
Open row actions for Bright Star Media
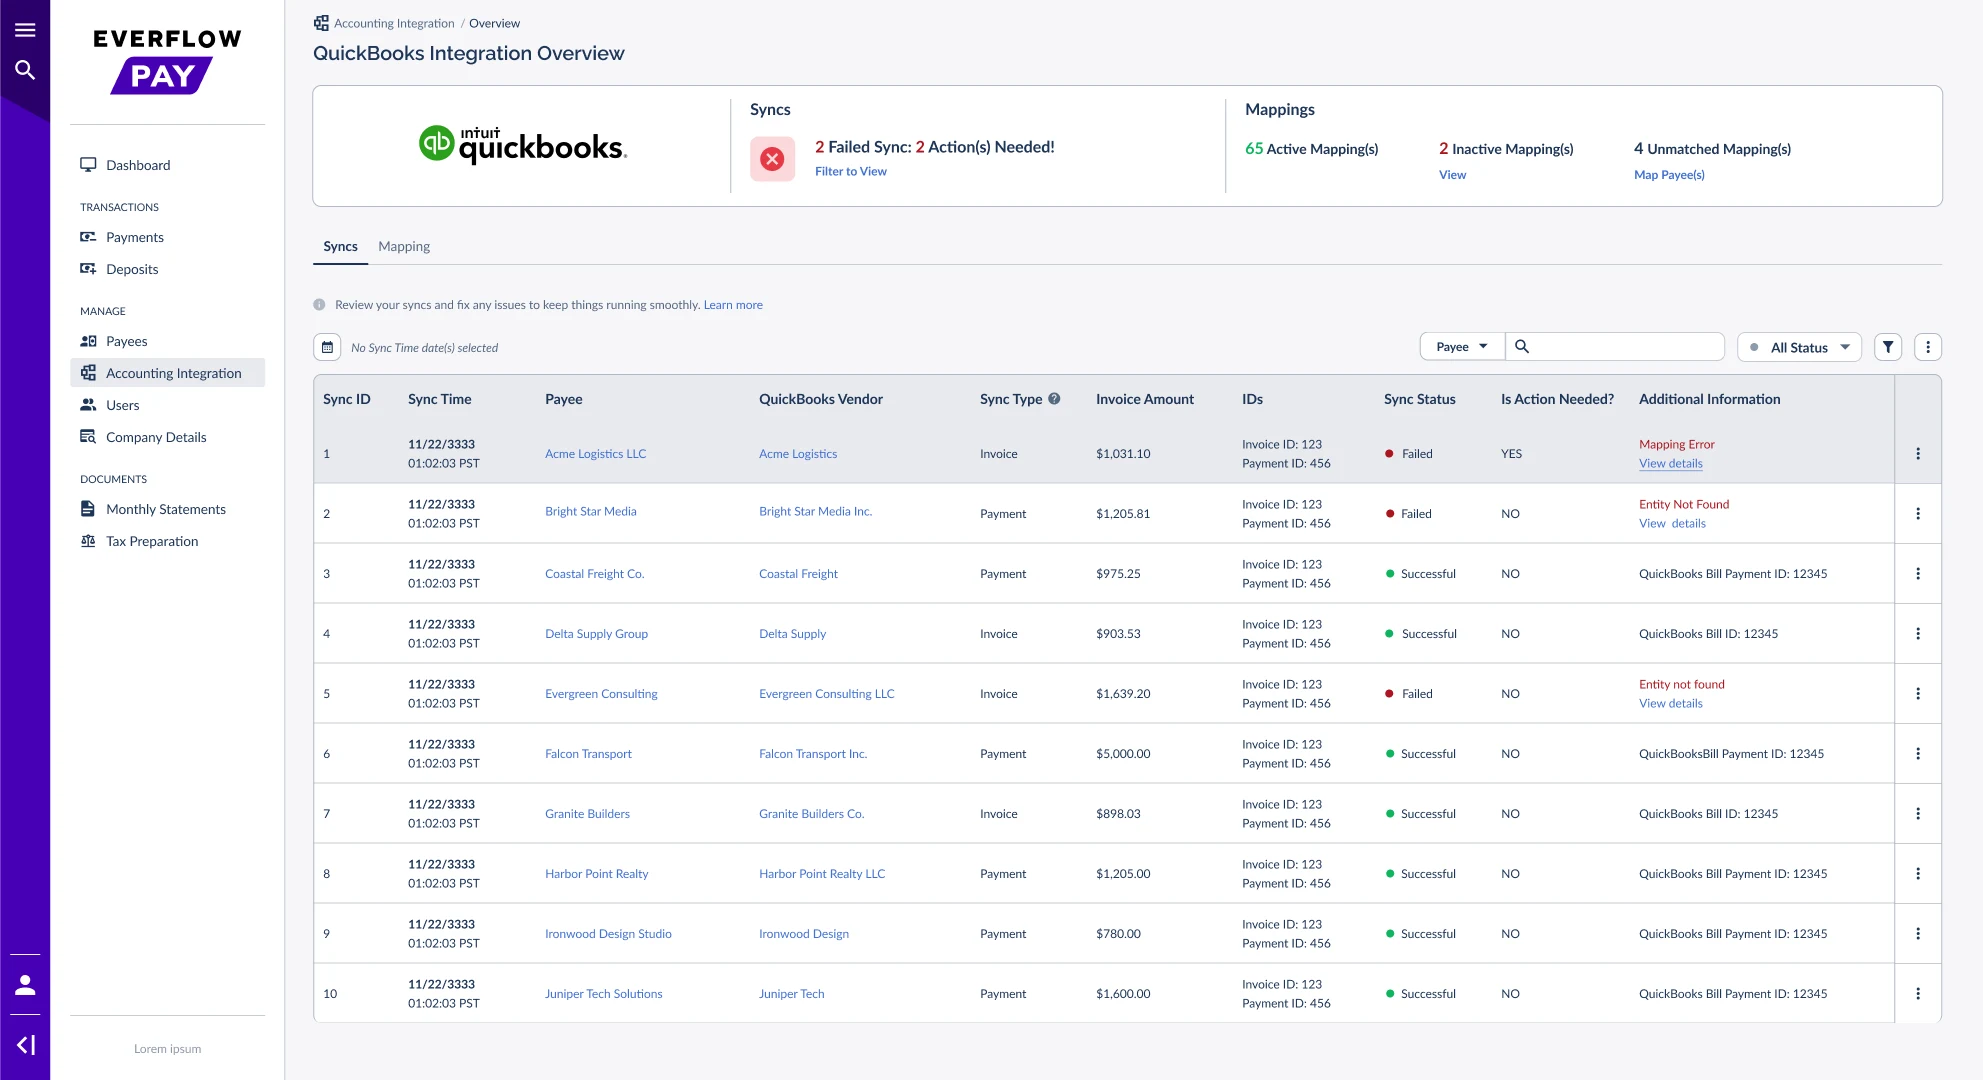pos(1918,514)
